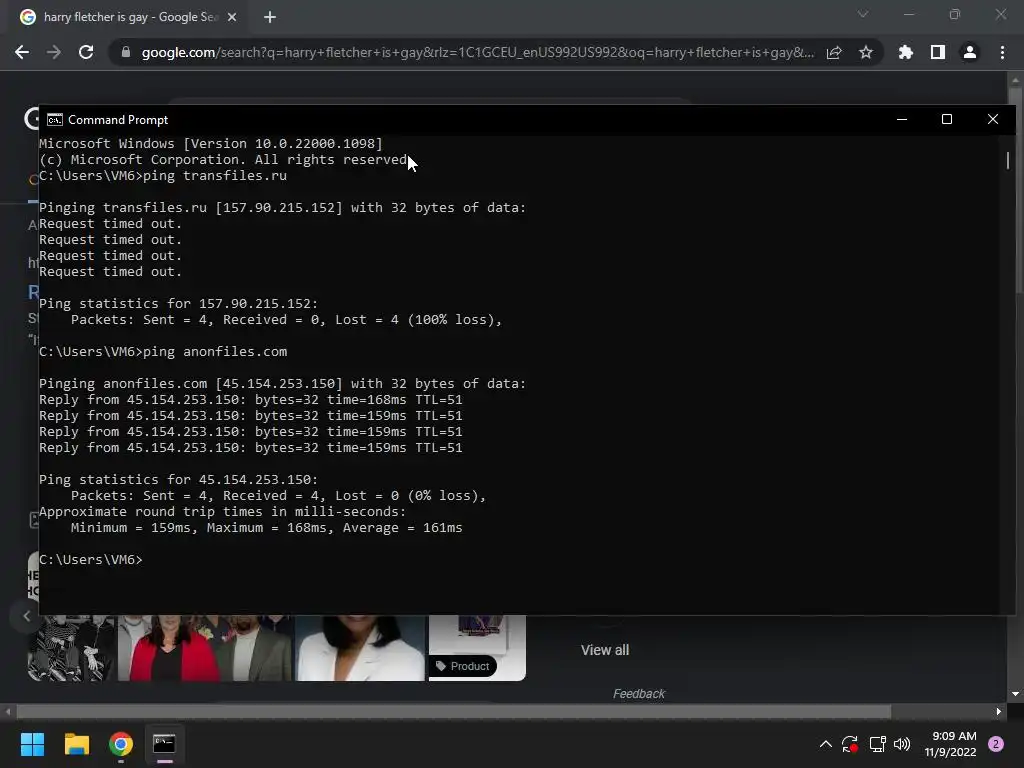Open the Chrome extensions puzzle icon
The width and height of the screenshot is (1024, 768).
[906, 52]
